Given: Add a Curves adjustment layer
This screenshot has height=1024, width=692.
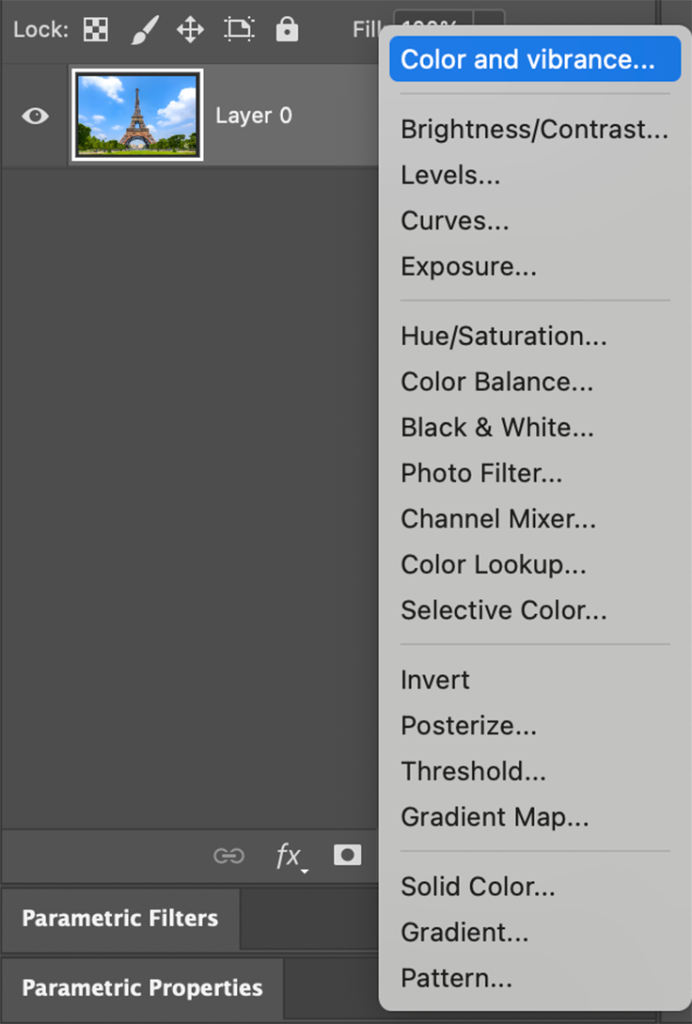Looking at the screenshot, I should [x=455, y=221].
